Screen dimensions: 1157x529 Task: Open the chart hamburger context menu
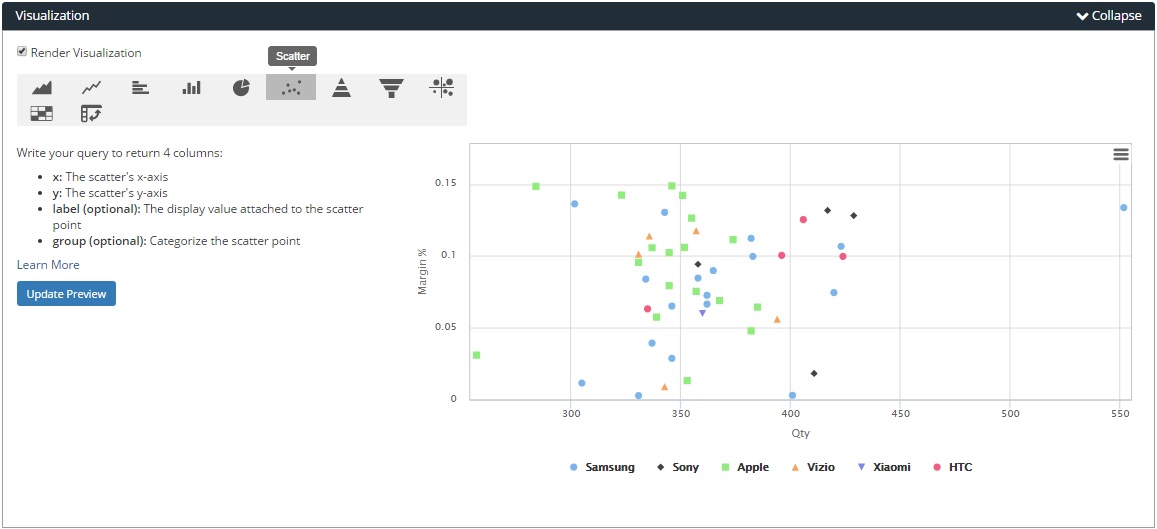pyautogui.click(x=1121, y=154)
